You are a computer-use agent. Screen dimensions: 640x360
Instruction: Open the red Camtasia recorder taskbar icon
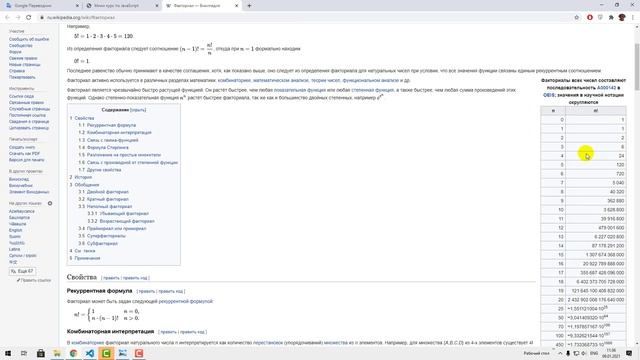(x=139, y=353)
